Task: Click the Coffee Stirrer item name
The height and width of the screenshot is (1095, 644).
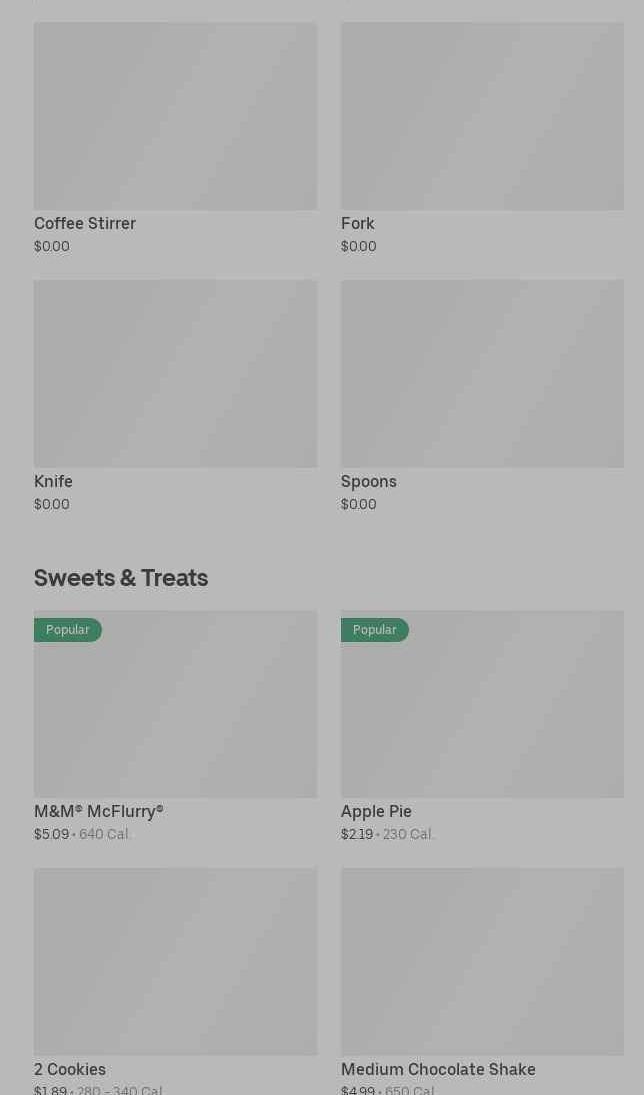Action: click(x=85, y=223)
